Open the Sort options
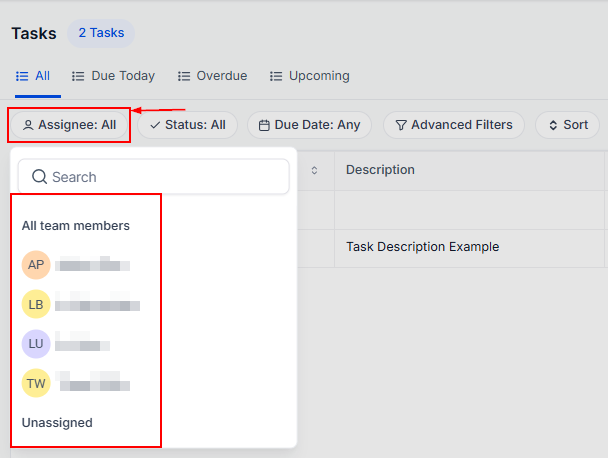 (x=567, y=125)
